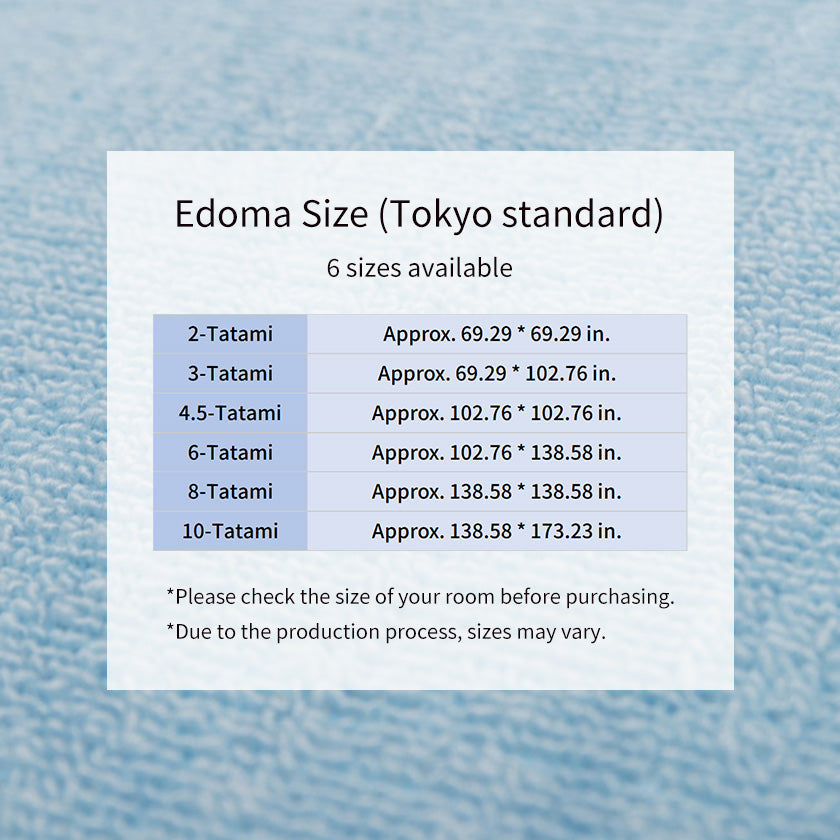Choose the "Approx. 102.76 * 138.58 in." dimensions
Screen dimensions: 840x840
click(496, 452)
